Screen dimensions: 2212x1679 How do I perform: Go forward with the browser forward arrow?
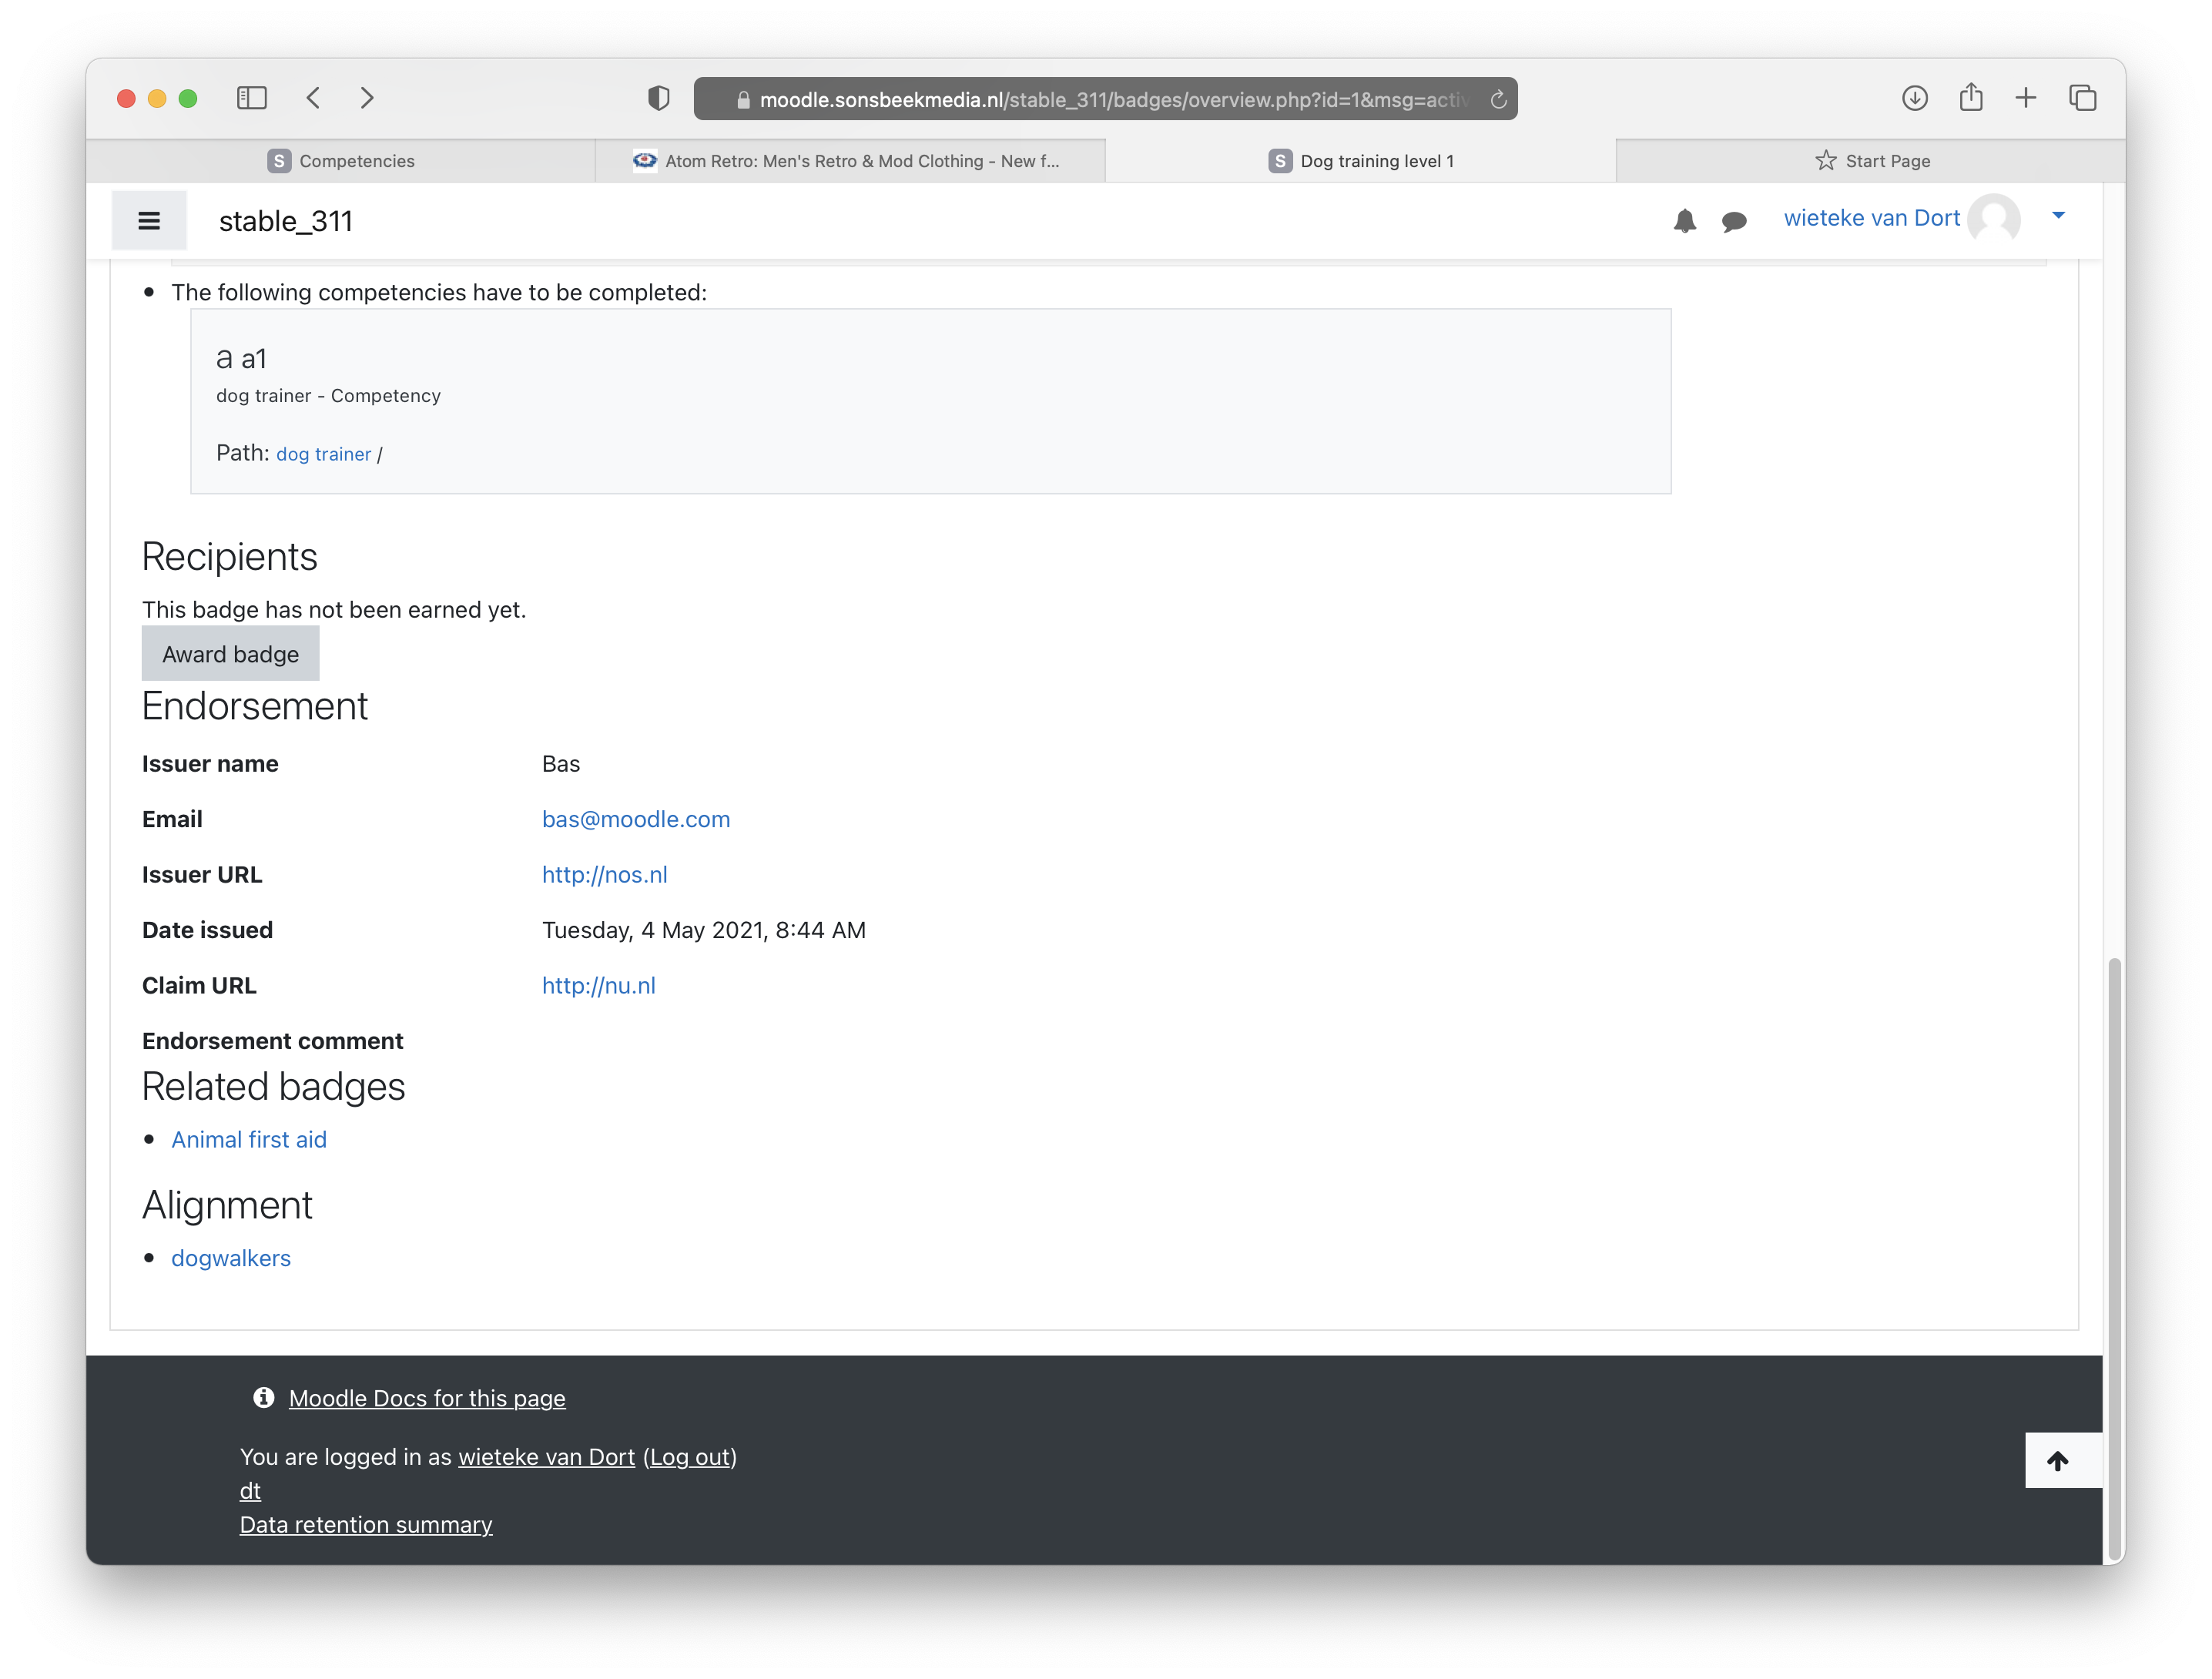pos(367,98)
